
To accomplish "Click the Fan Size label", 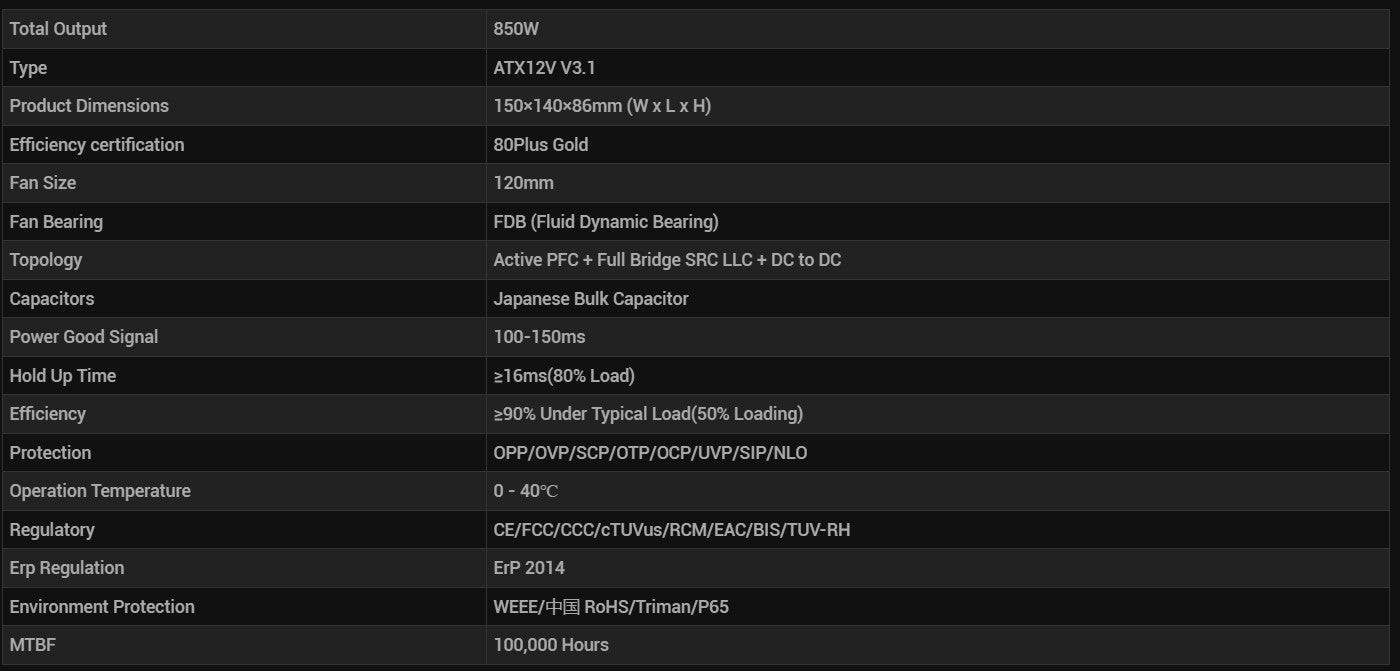I will [x=43, y=183].
